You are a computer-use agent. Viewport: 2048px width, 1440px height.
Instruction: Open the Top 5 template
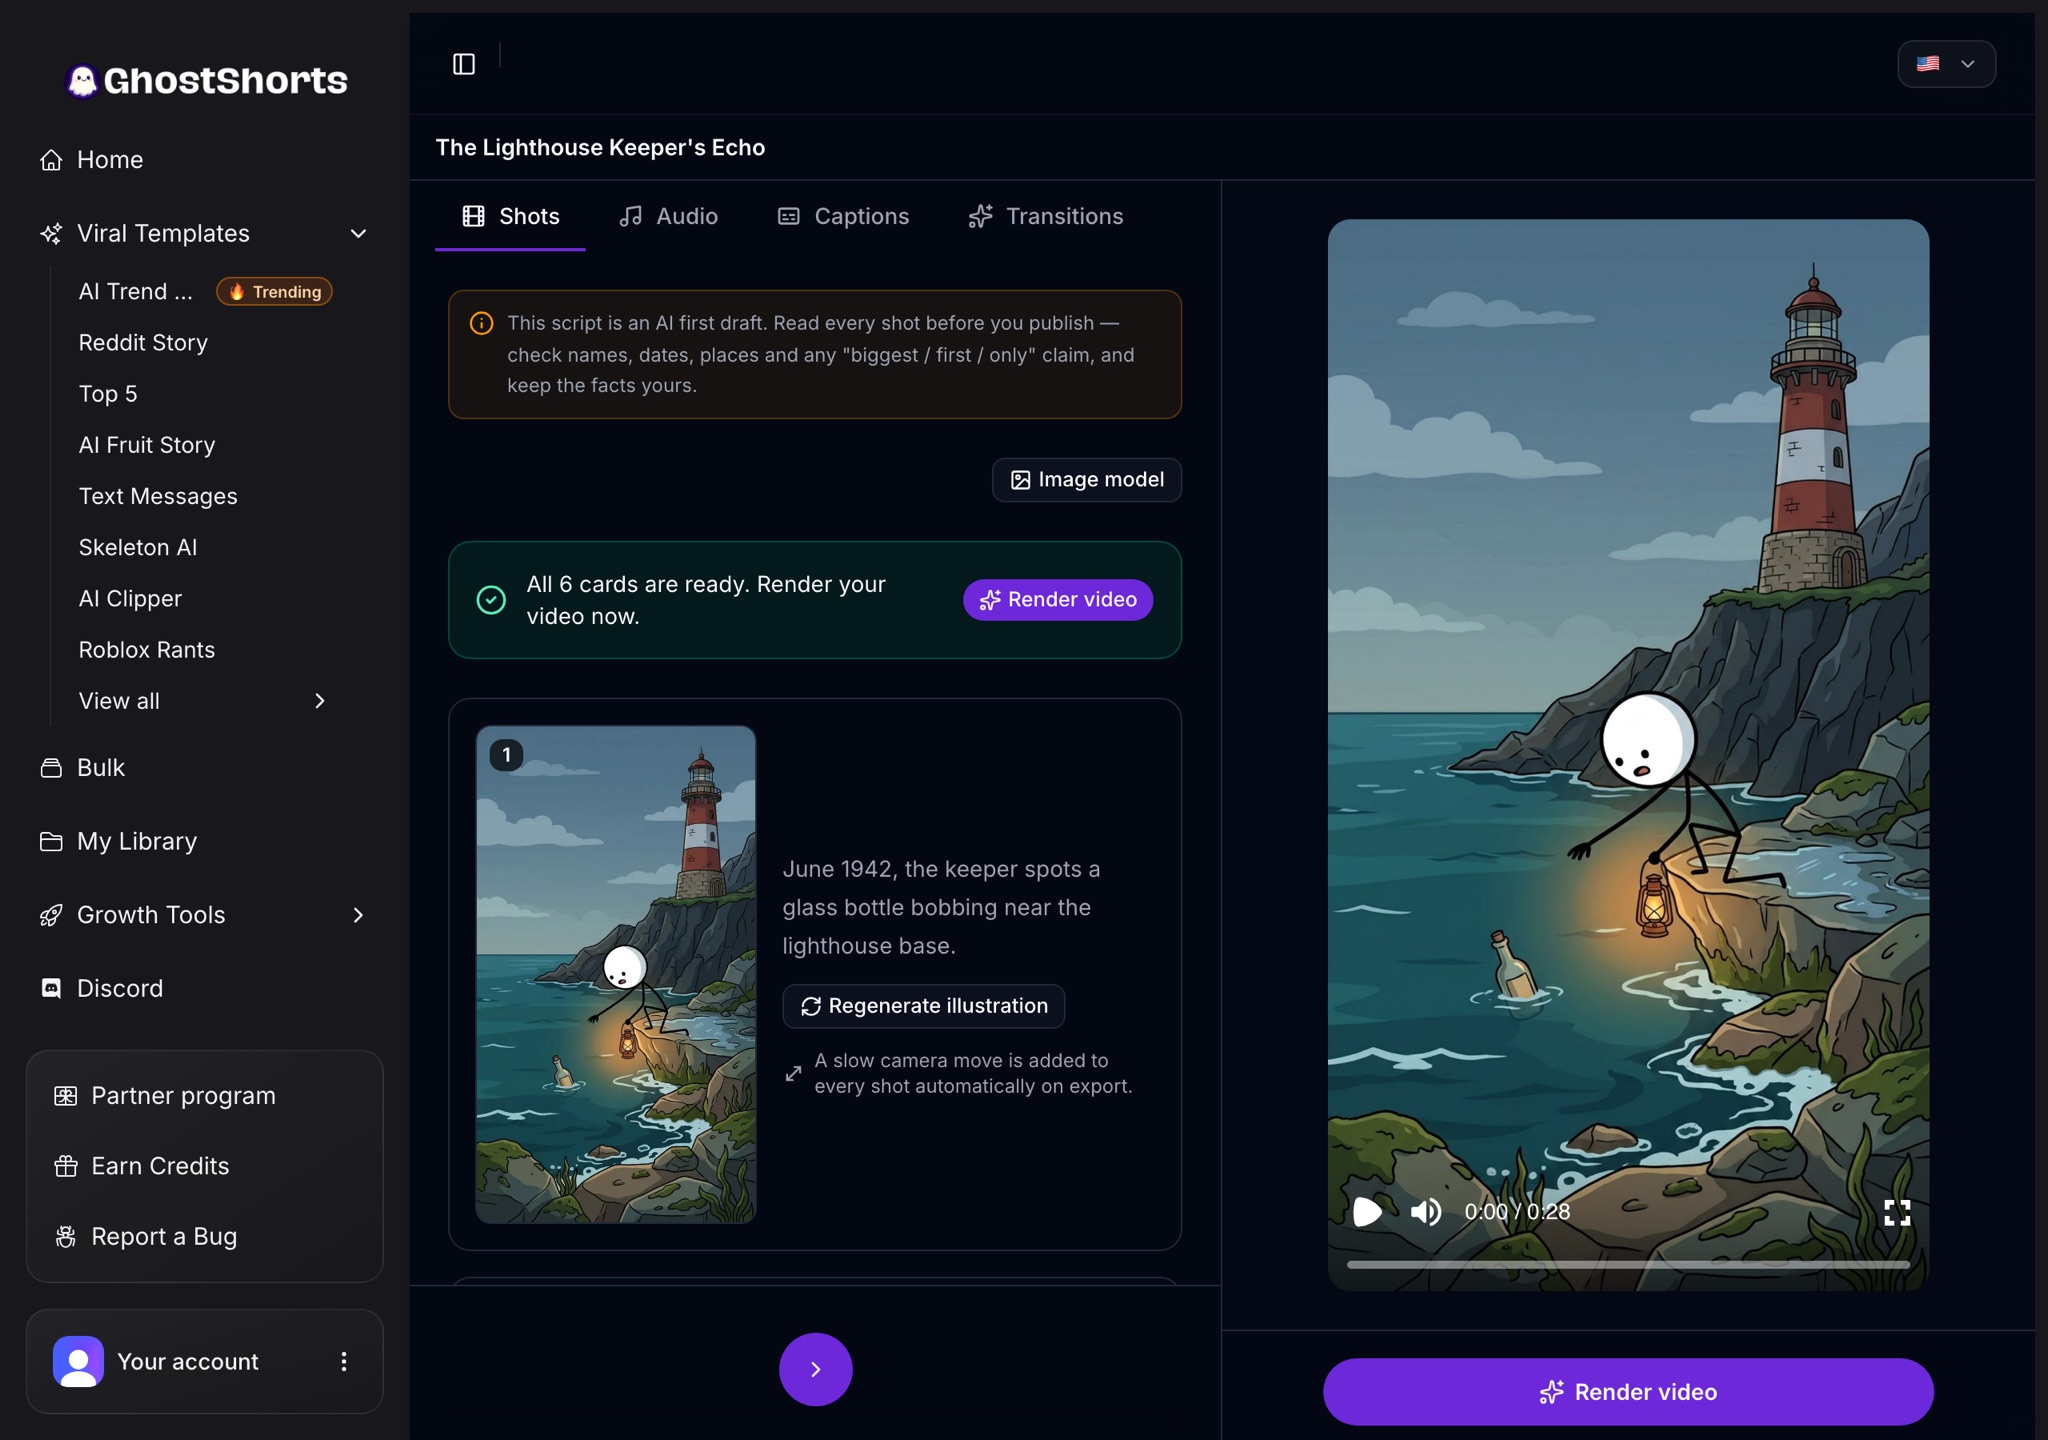tap(108, 394)
